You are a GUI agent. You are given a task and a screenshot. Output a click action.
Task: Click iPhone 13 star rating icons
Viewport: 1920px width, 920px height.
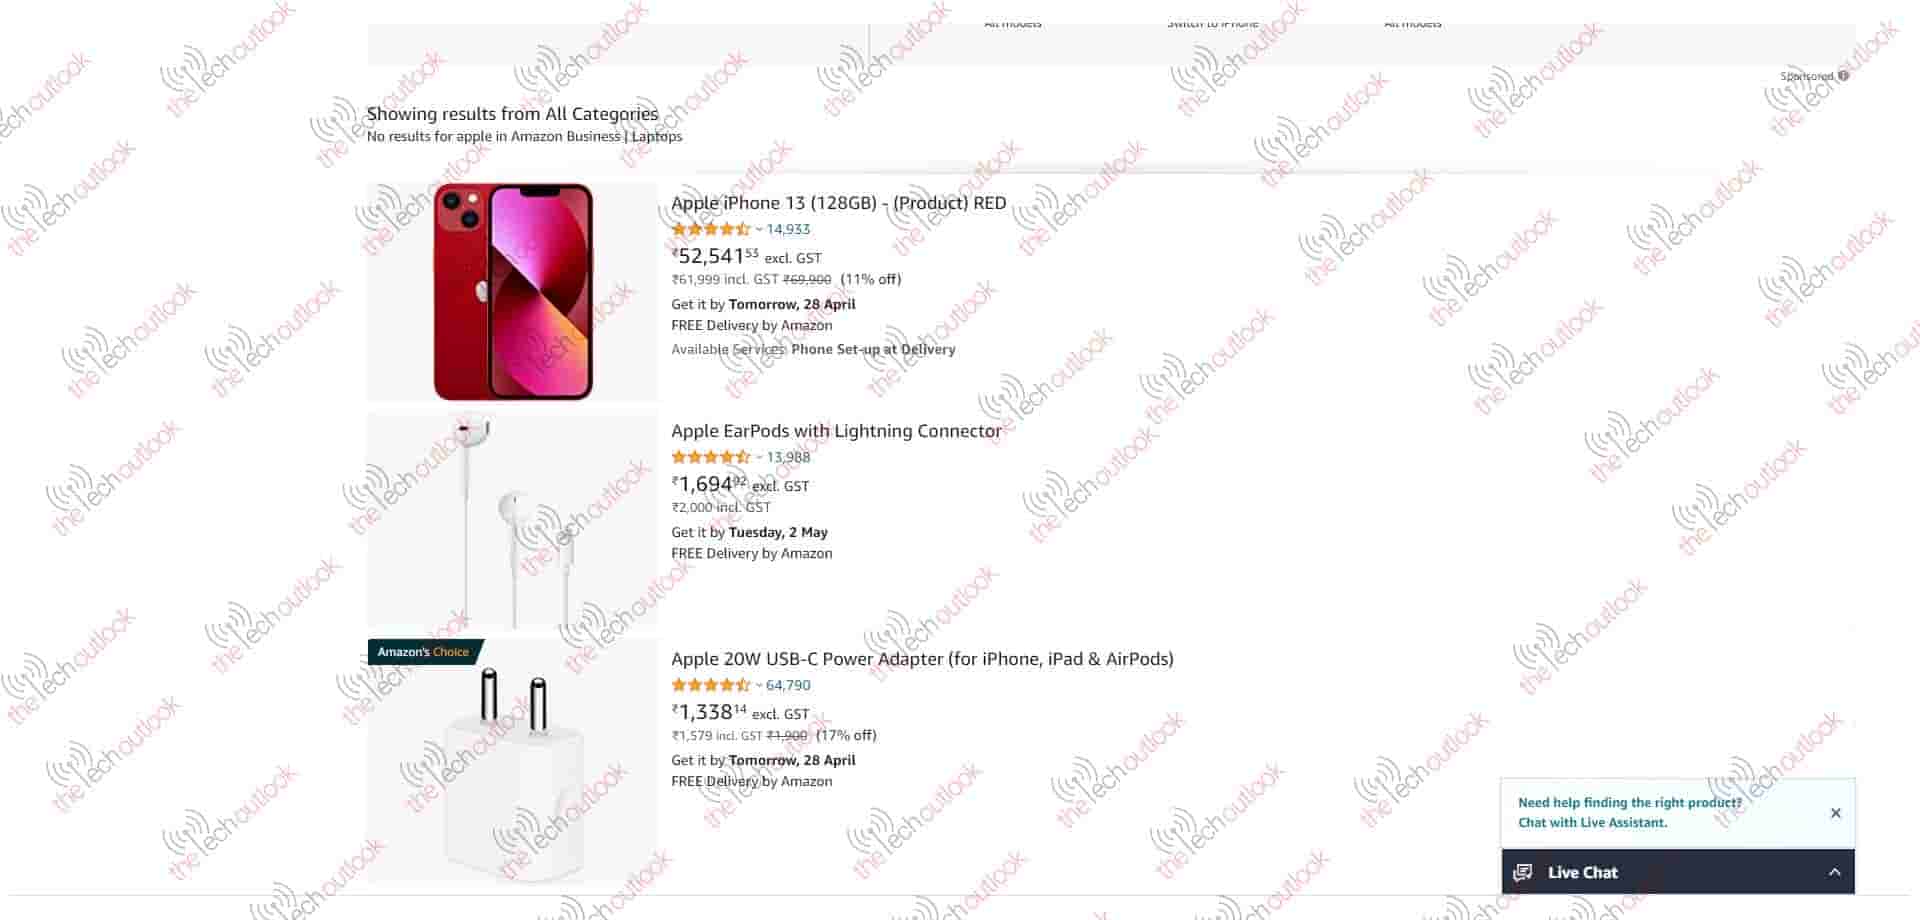(711, 229)
